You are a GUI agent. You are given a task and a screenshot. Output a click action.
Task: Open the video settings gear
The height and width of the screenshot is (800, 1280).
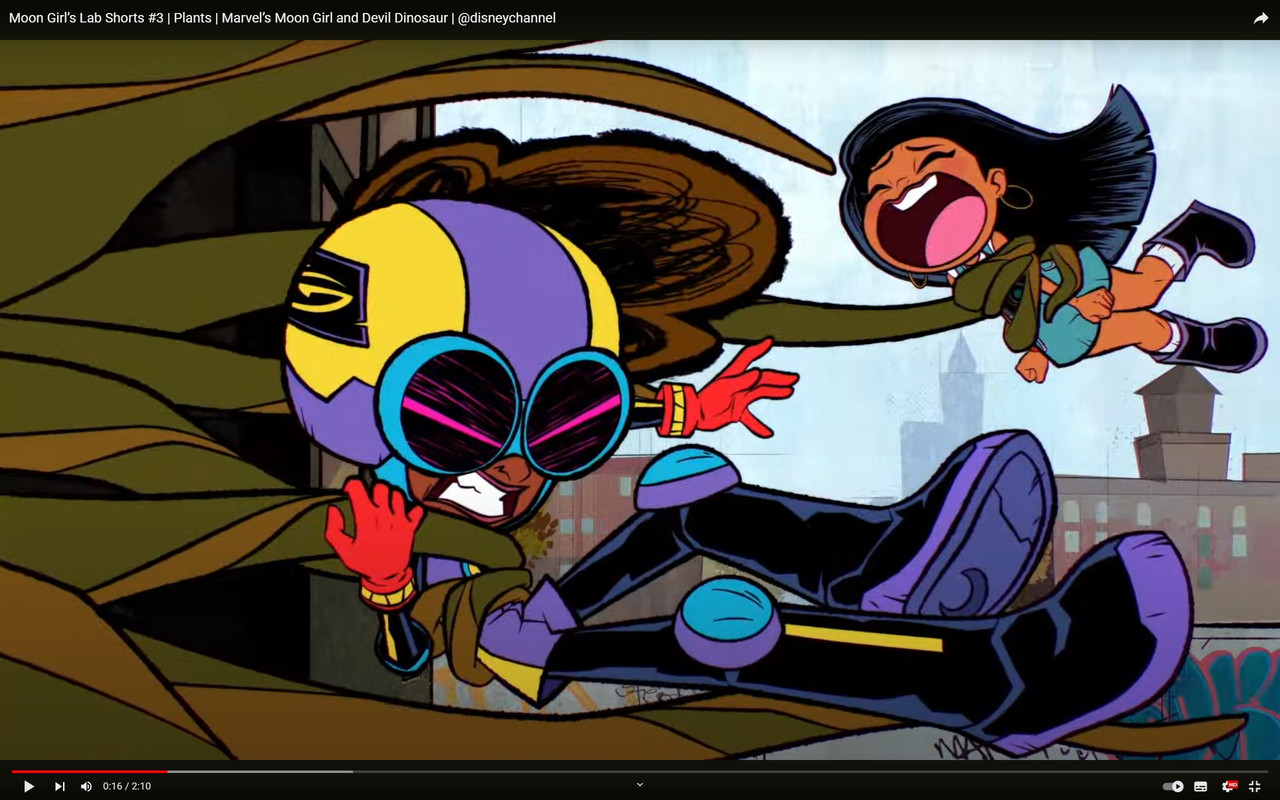[1229, 786]
